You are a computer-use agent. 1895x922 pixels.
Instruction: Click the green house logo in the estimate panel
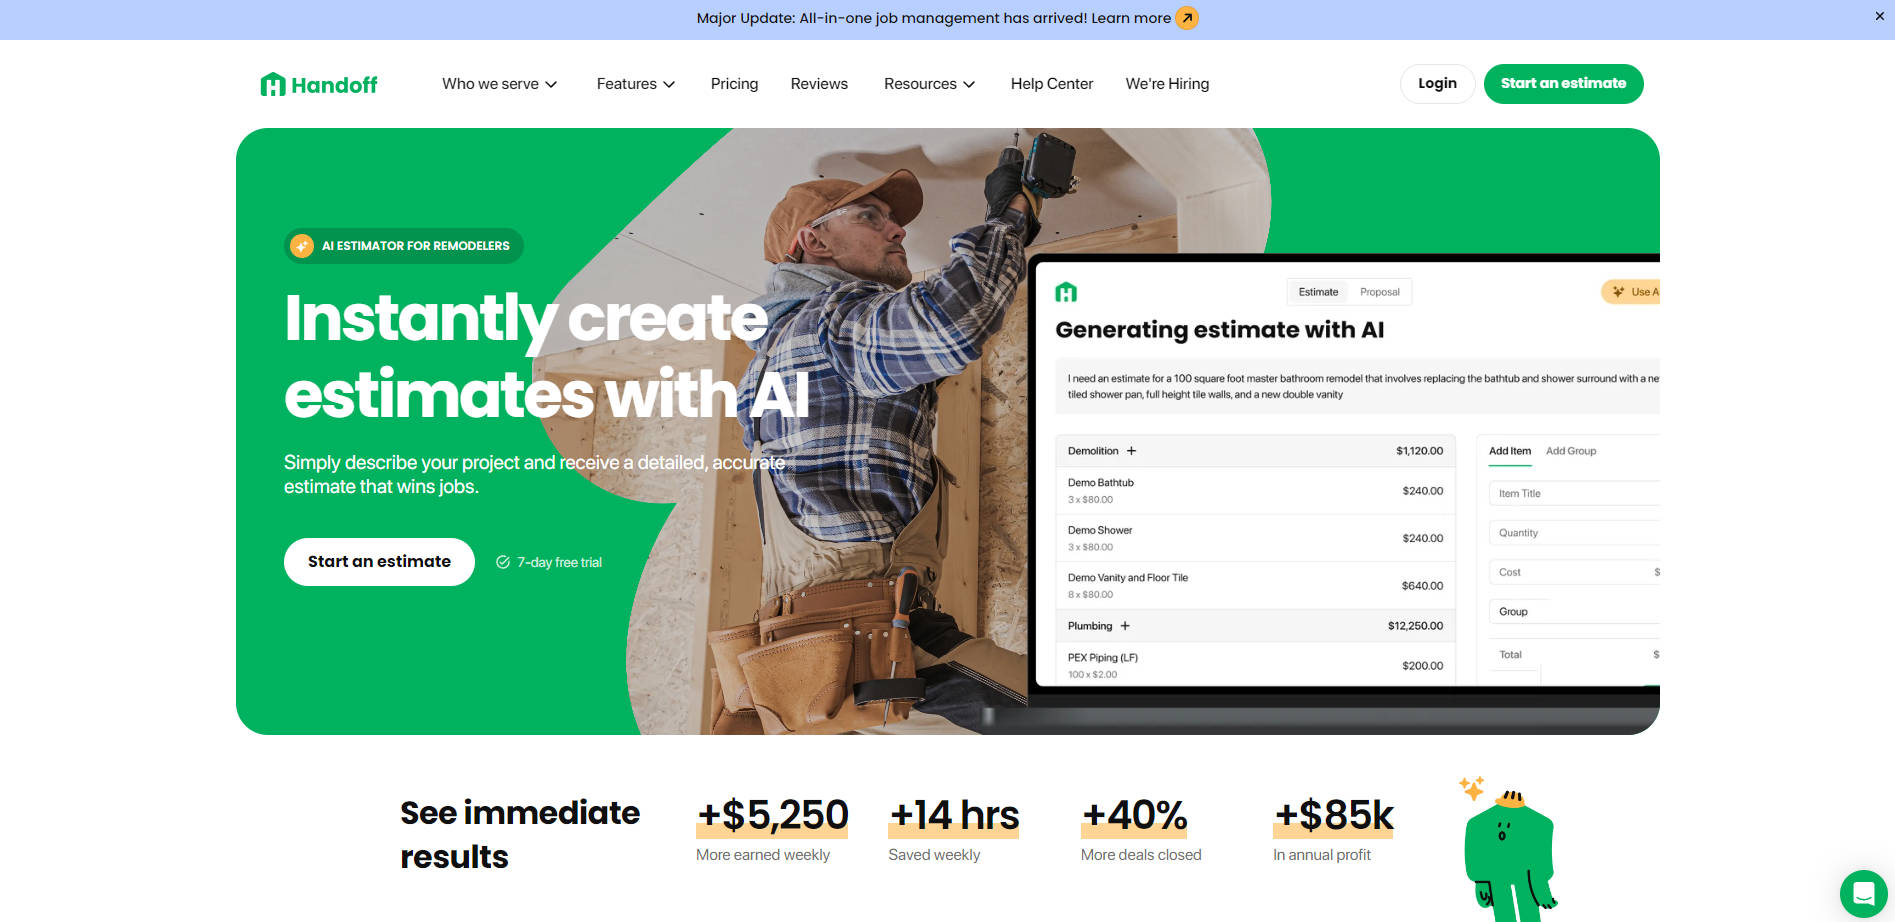pyautogui.click(x=1066, y=292)
